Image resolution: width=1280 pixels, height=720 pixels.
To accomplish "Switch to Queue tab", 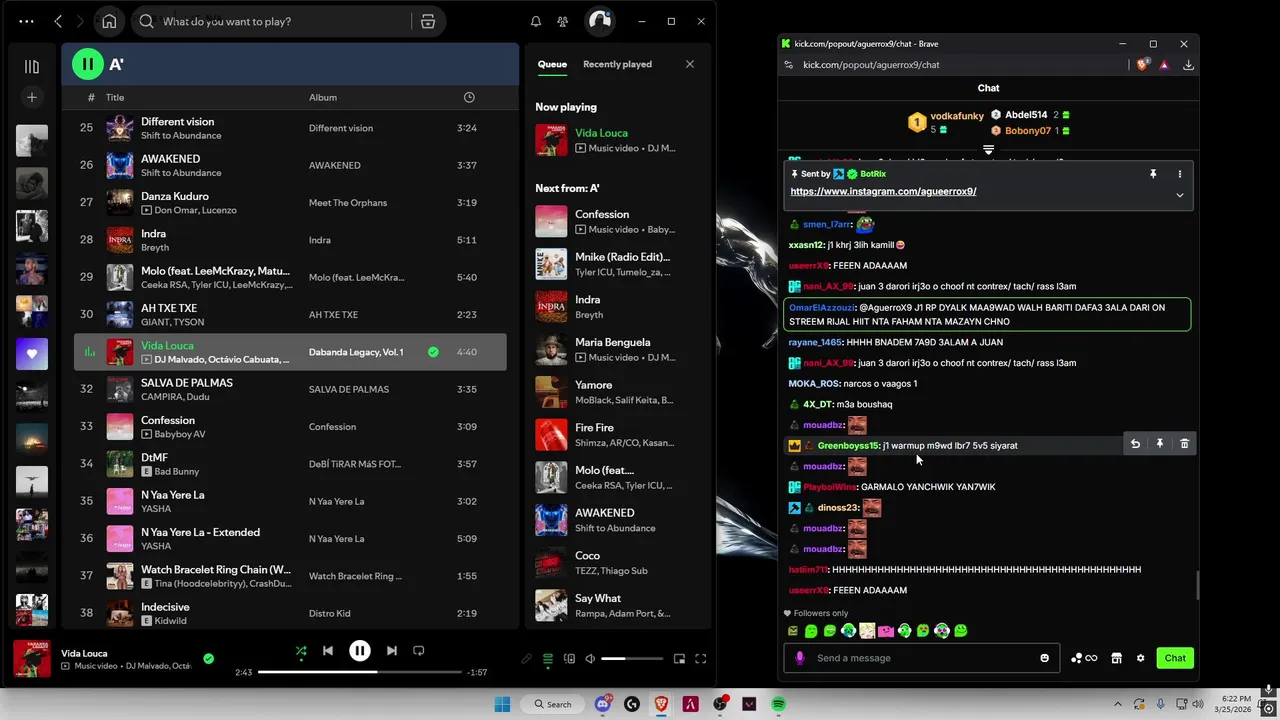I will click(x=552, y=64).
